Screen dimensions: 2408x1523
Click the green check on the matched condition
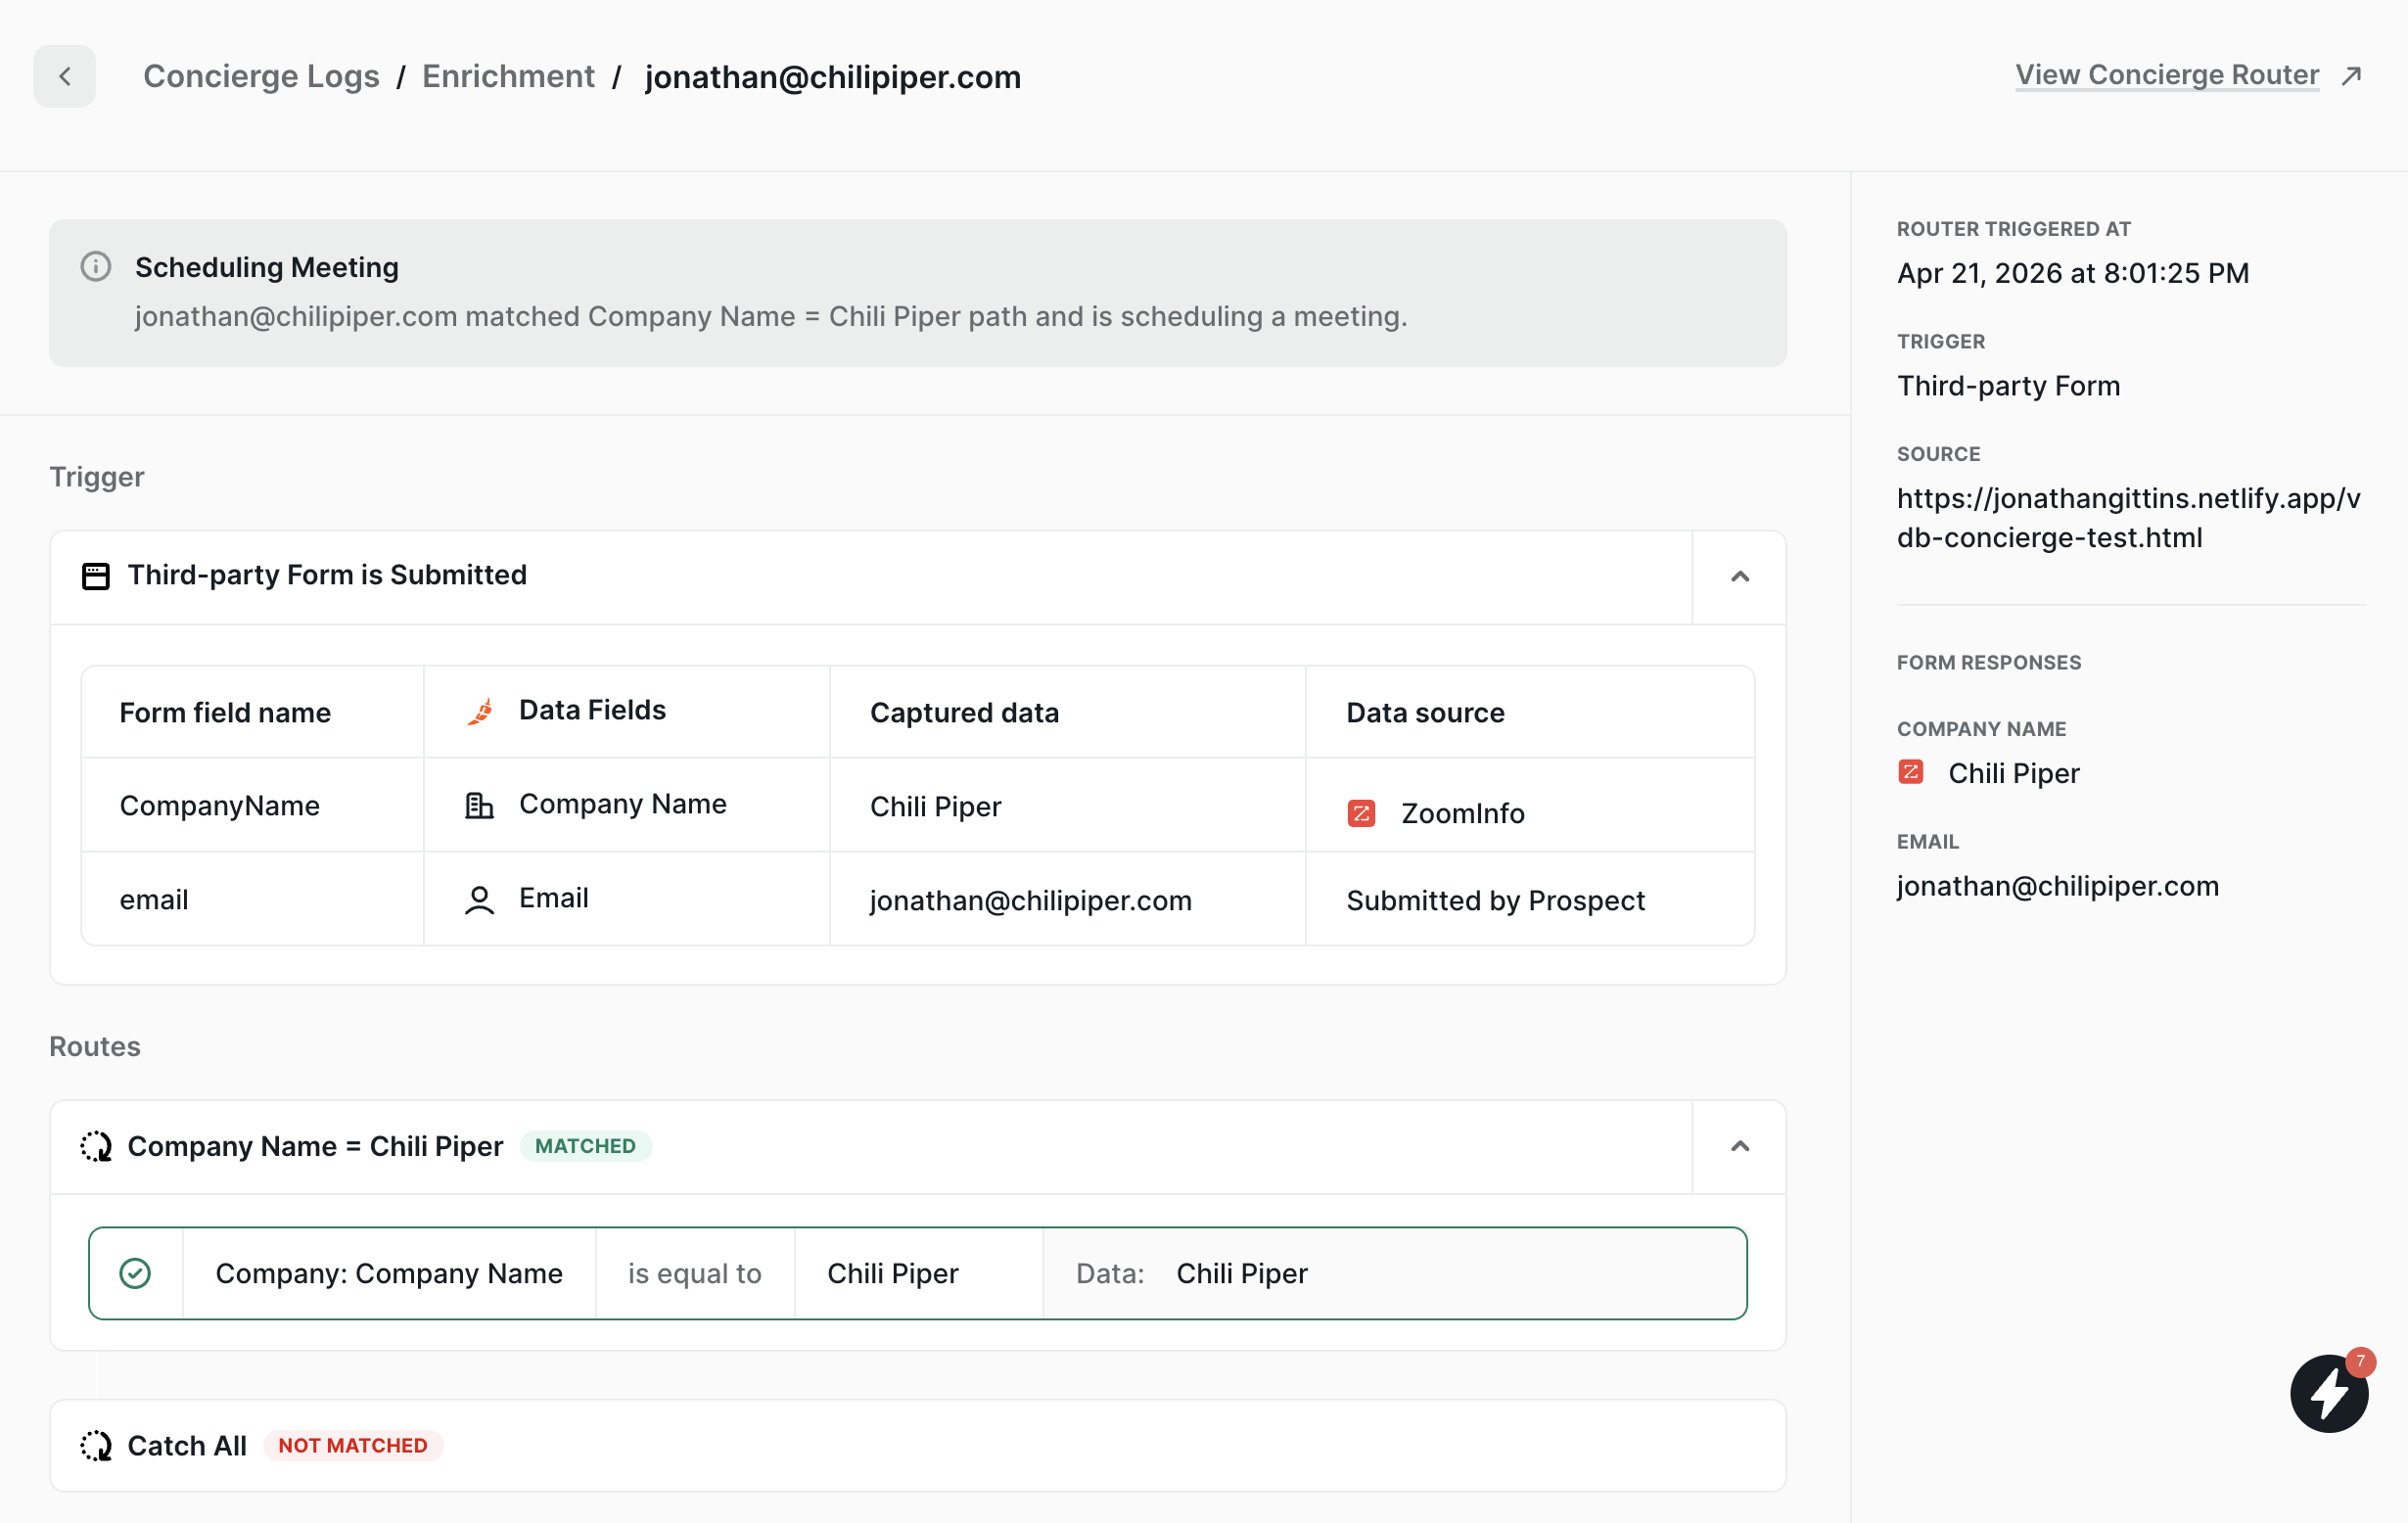[135, 1272]
